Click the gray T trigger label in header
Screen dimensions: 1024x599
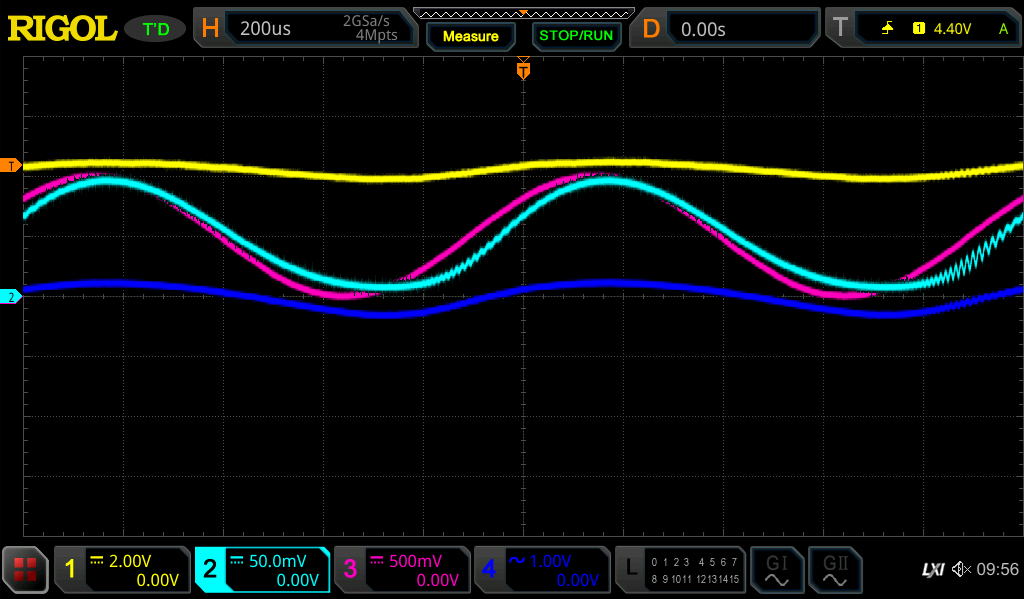point(840,28)
